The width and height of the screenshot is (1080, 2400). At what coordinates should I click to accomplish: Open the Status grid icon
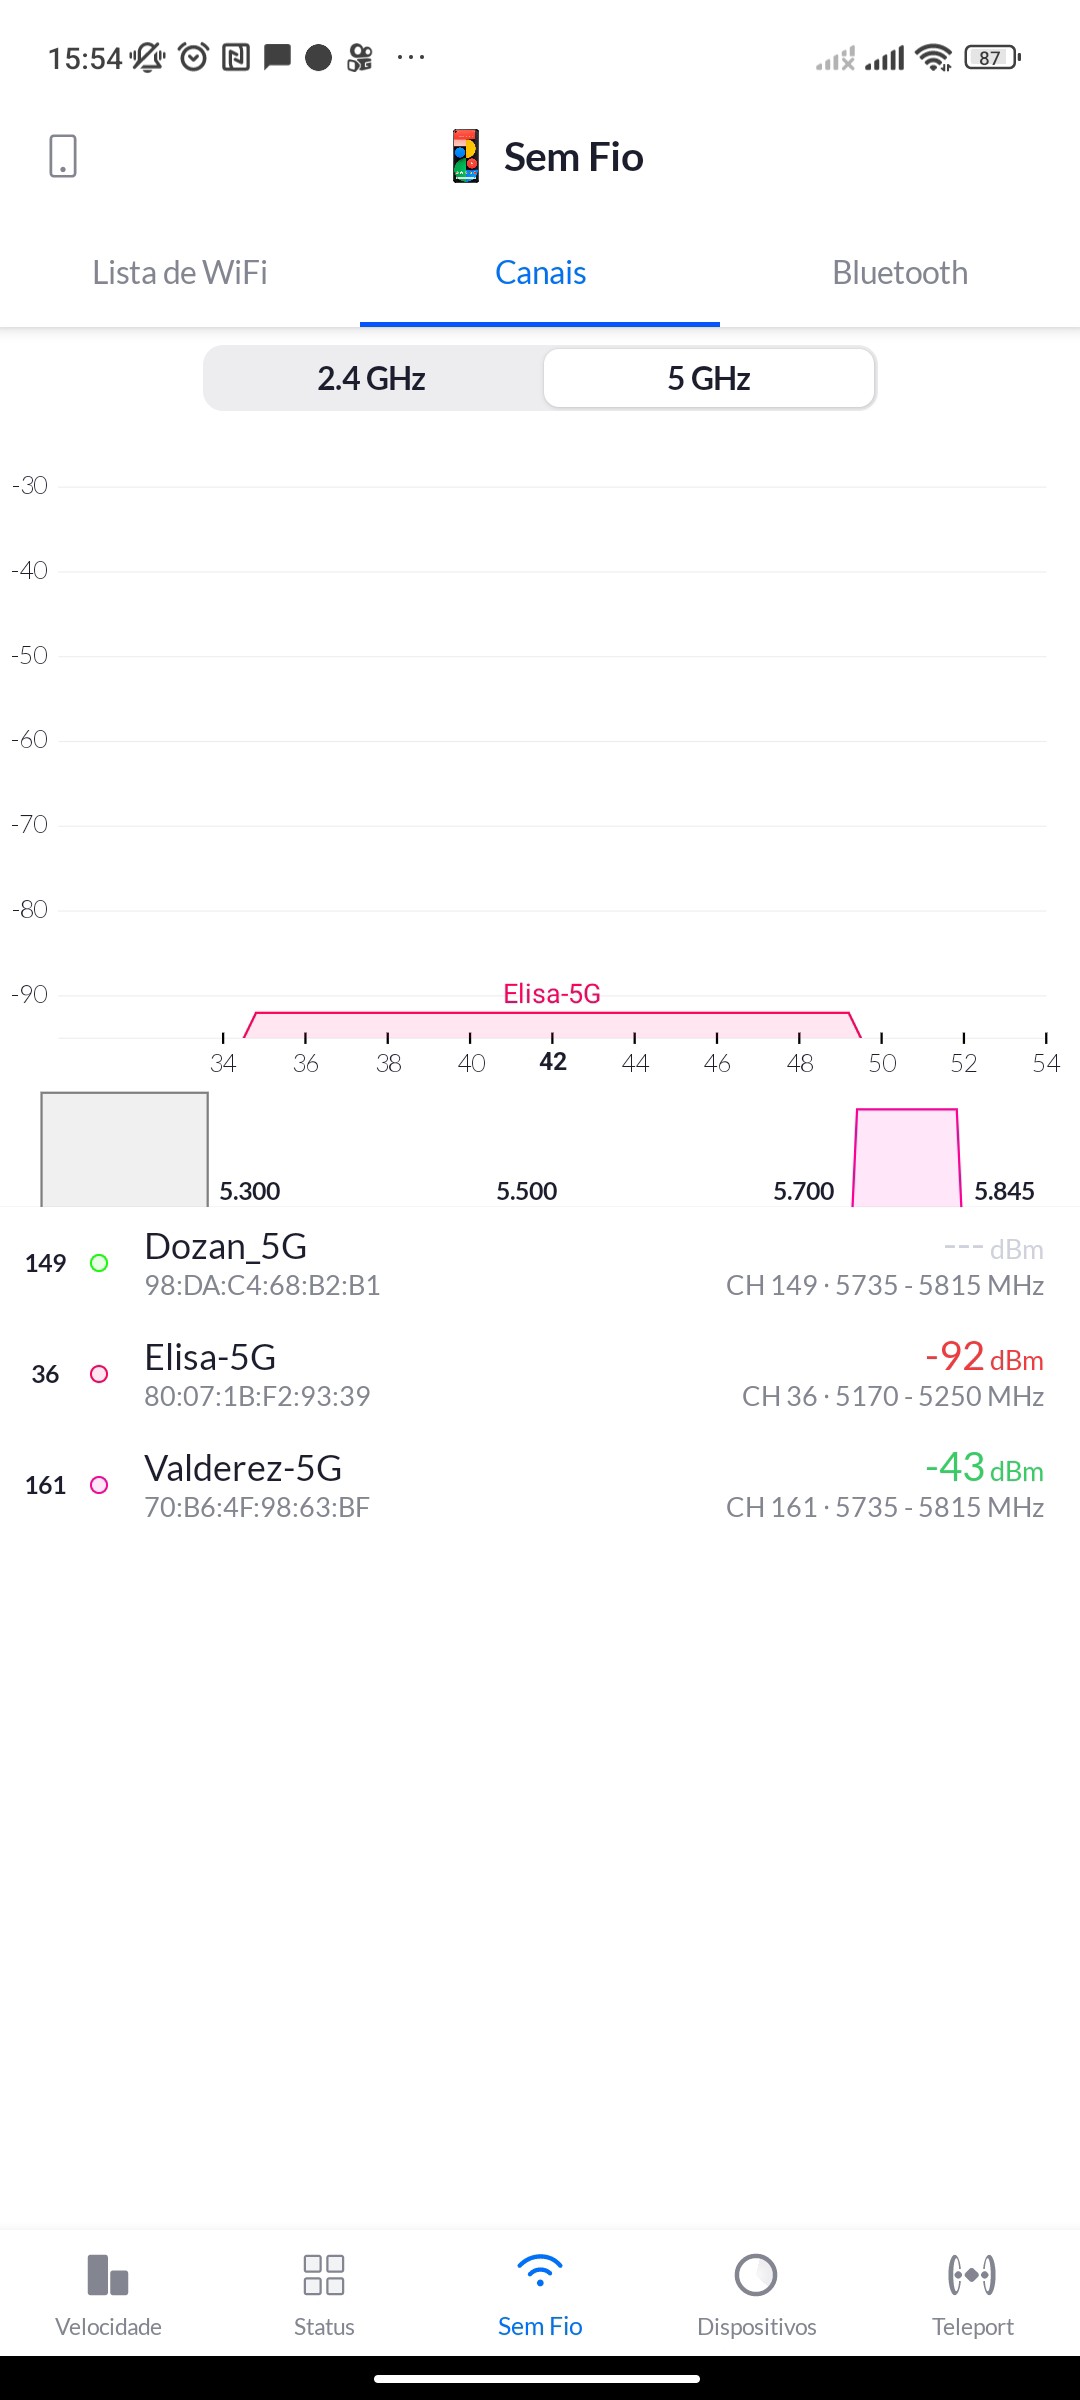(324, 2275)
